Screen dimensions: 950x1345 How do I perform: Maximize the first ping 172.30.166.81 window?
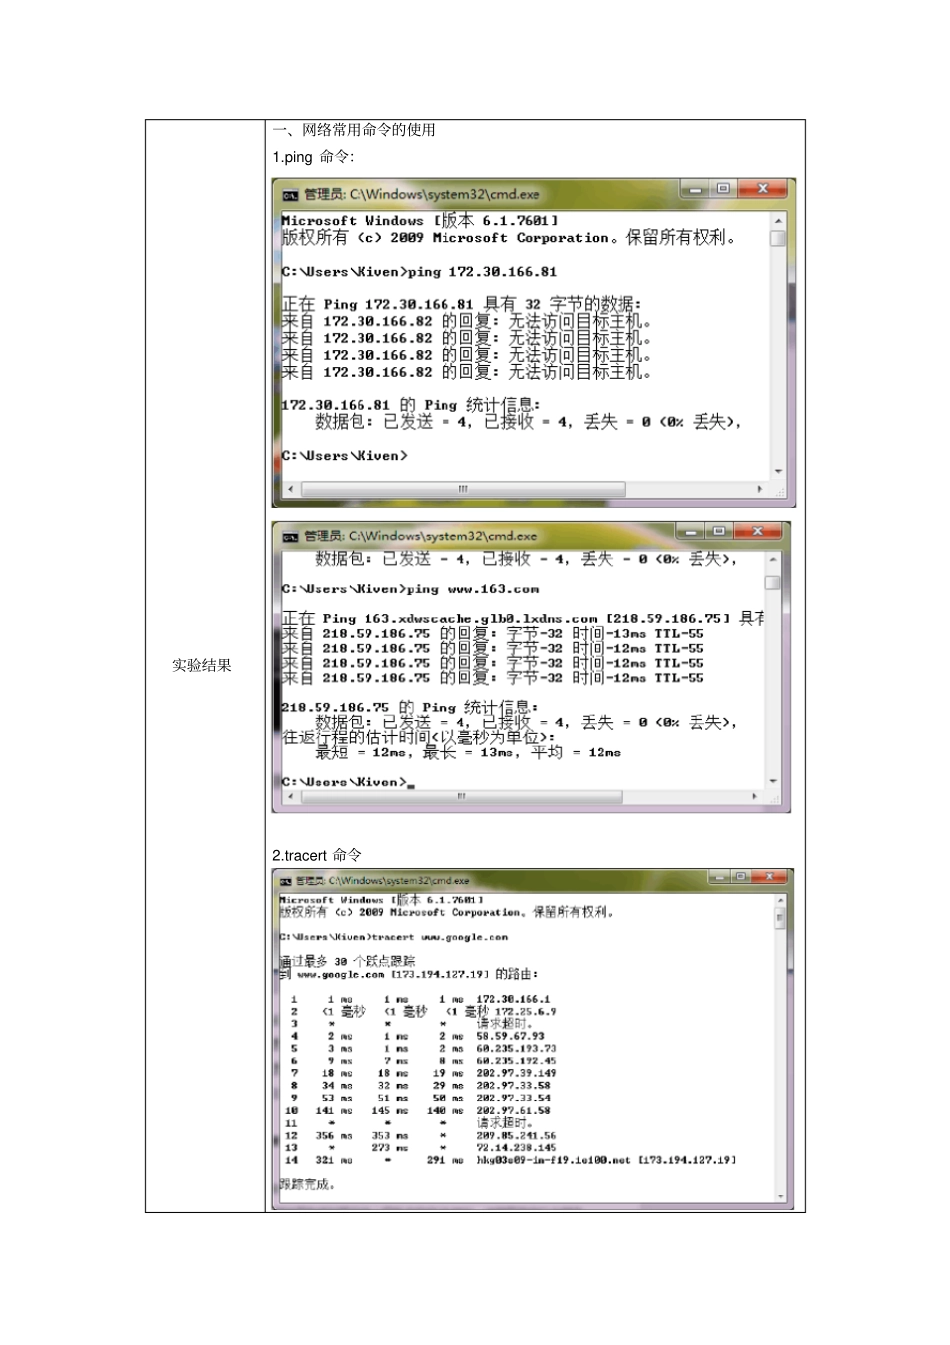[723, 189]
